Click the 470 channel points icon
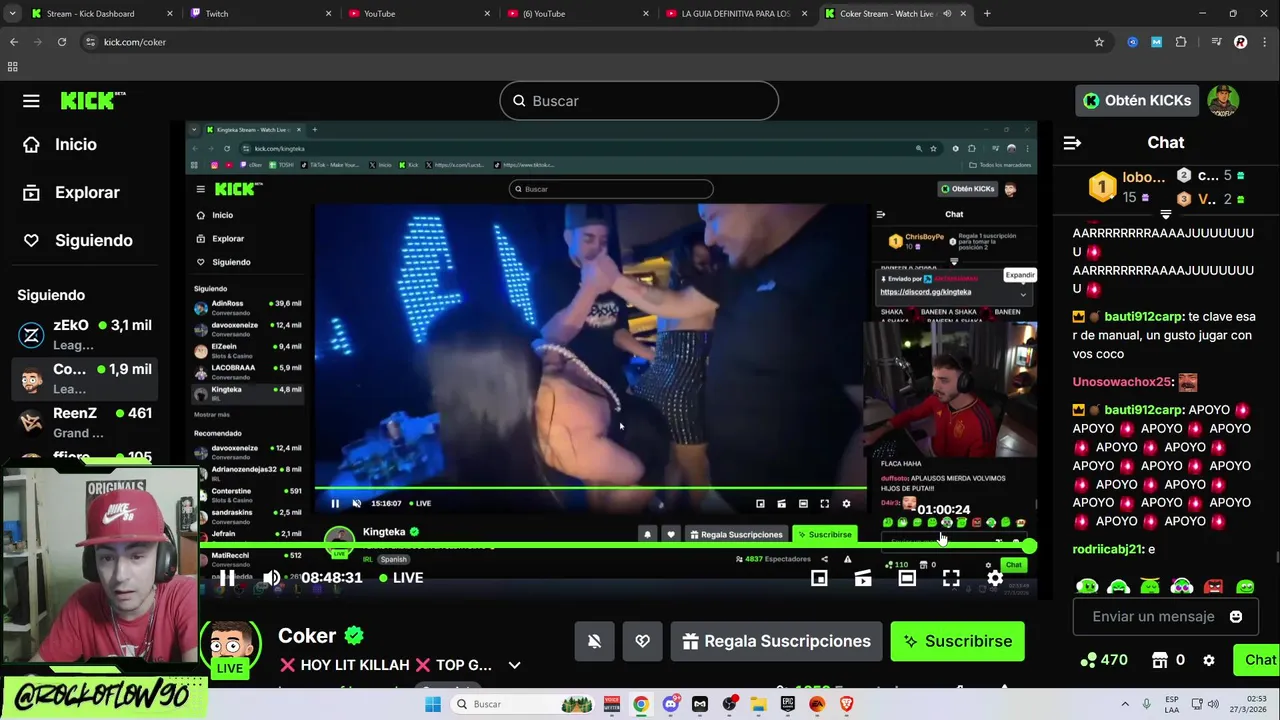Image resolution: width=1280 pixels, height=720 pixels. (x=1088, y=660)
